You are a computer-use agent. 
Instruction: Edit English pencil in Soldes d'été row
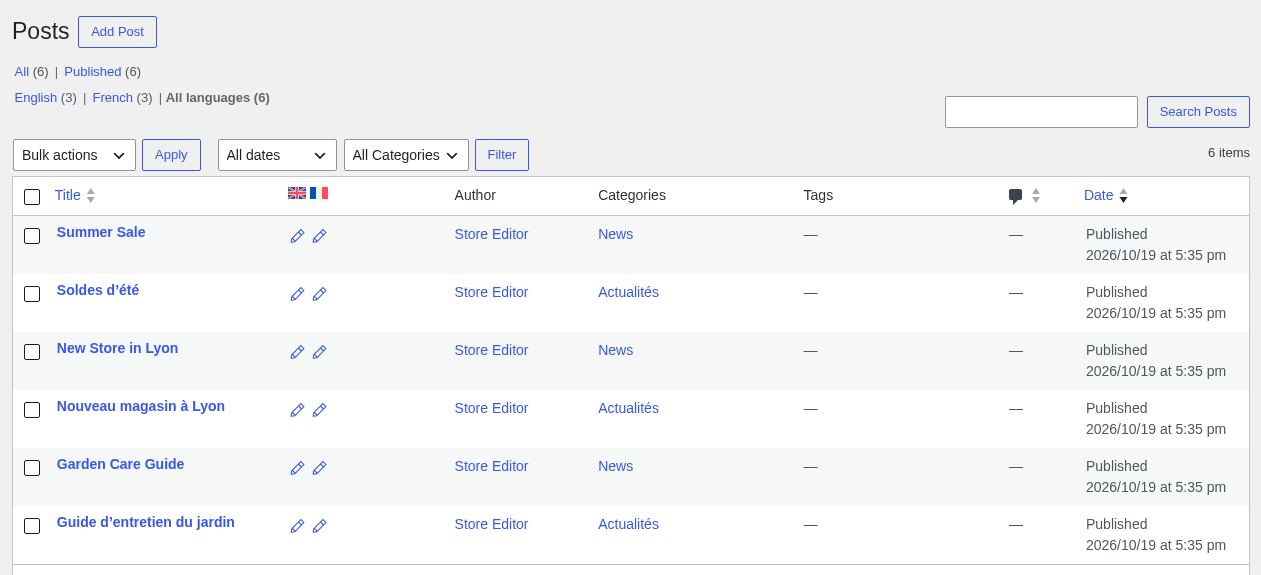click(x=297, y=294)
